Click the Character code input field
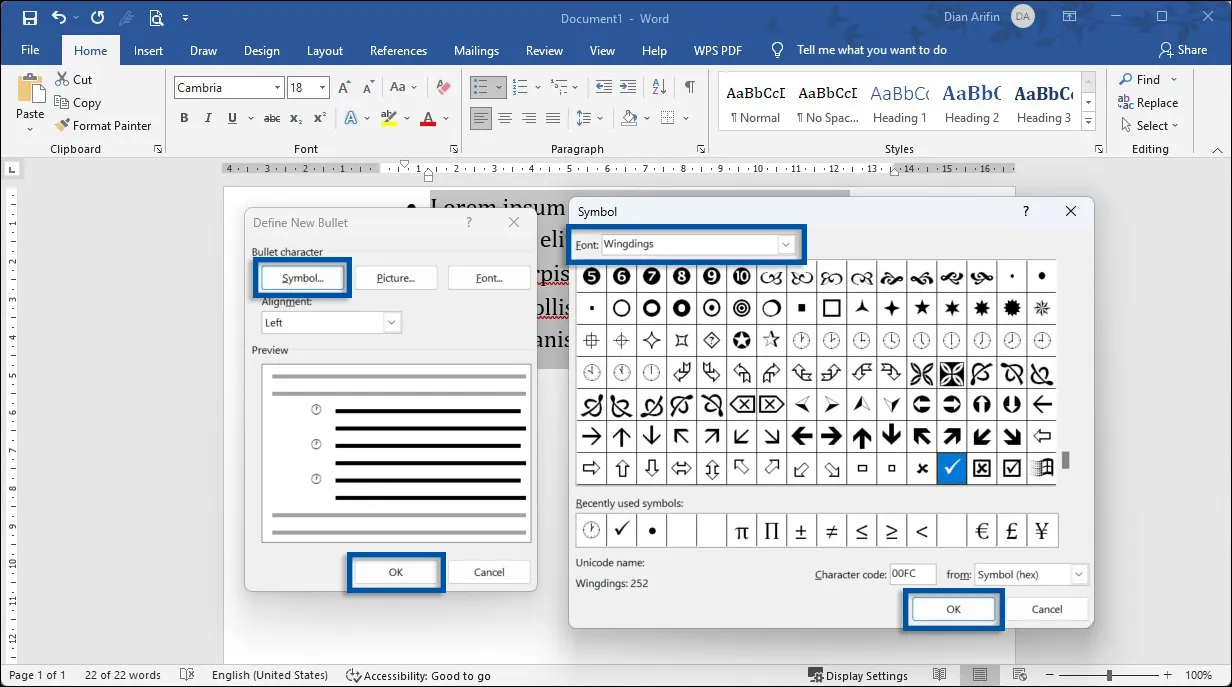Screen dimensions: 1232x687 pyautogui.click(x=912, y=575)
